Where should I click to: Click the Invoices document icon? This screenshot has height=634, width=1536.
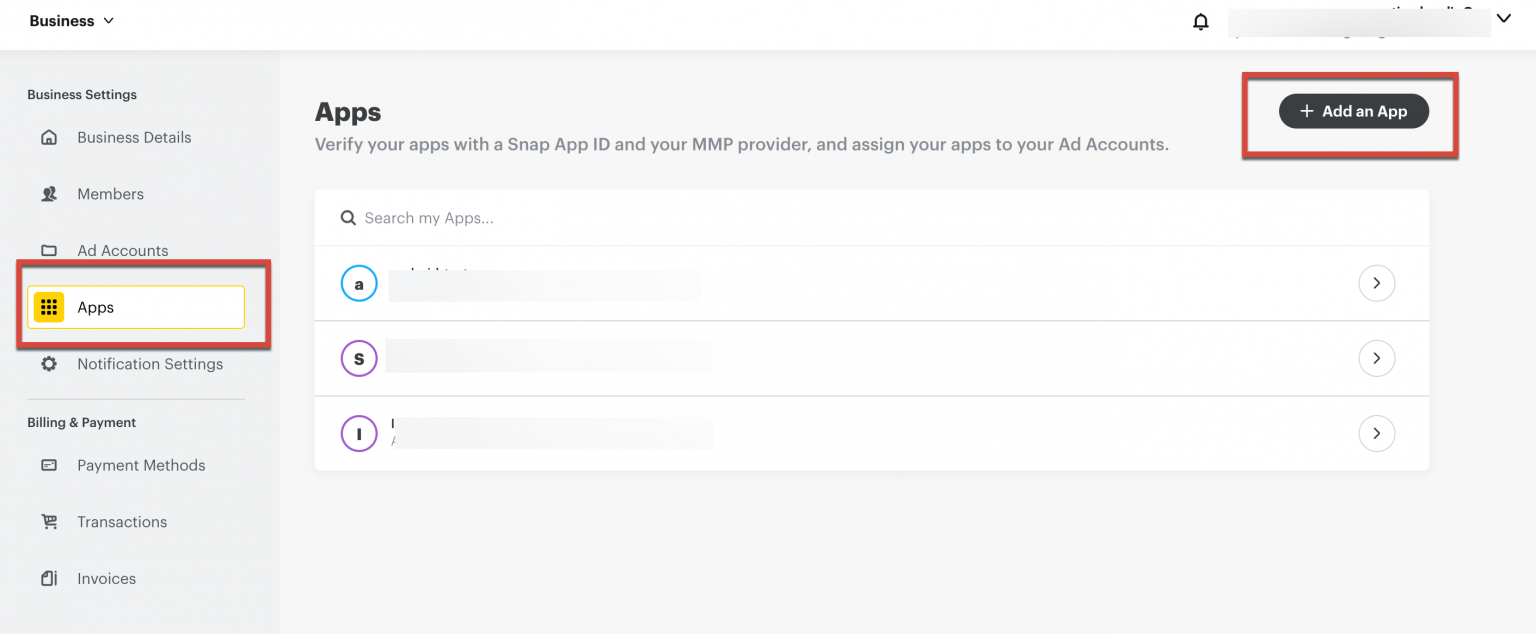point(49,578)
